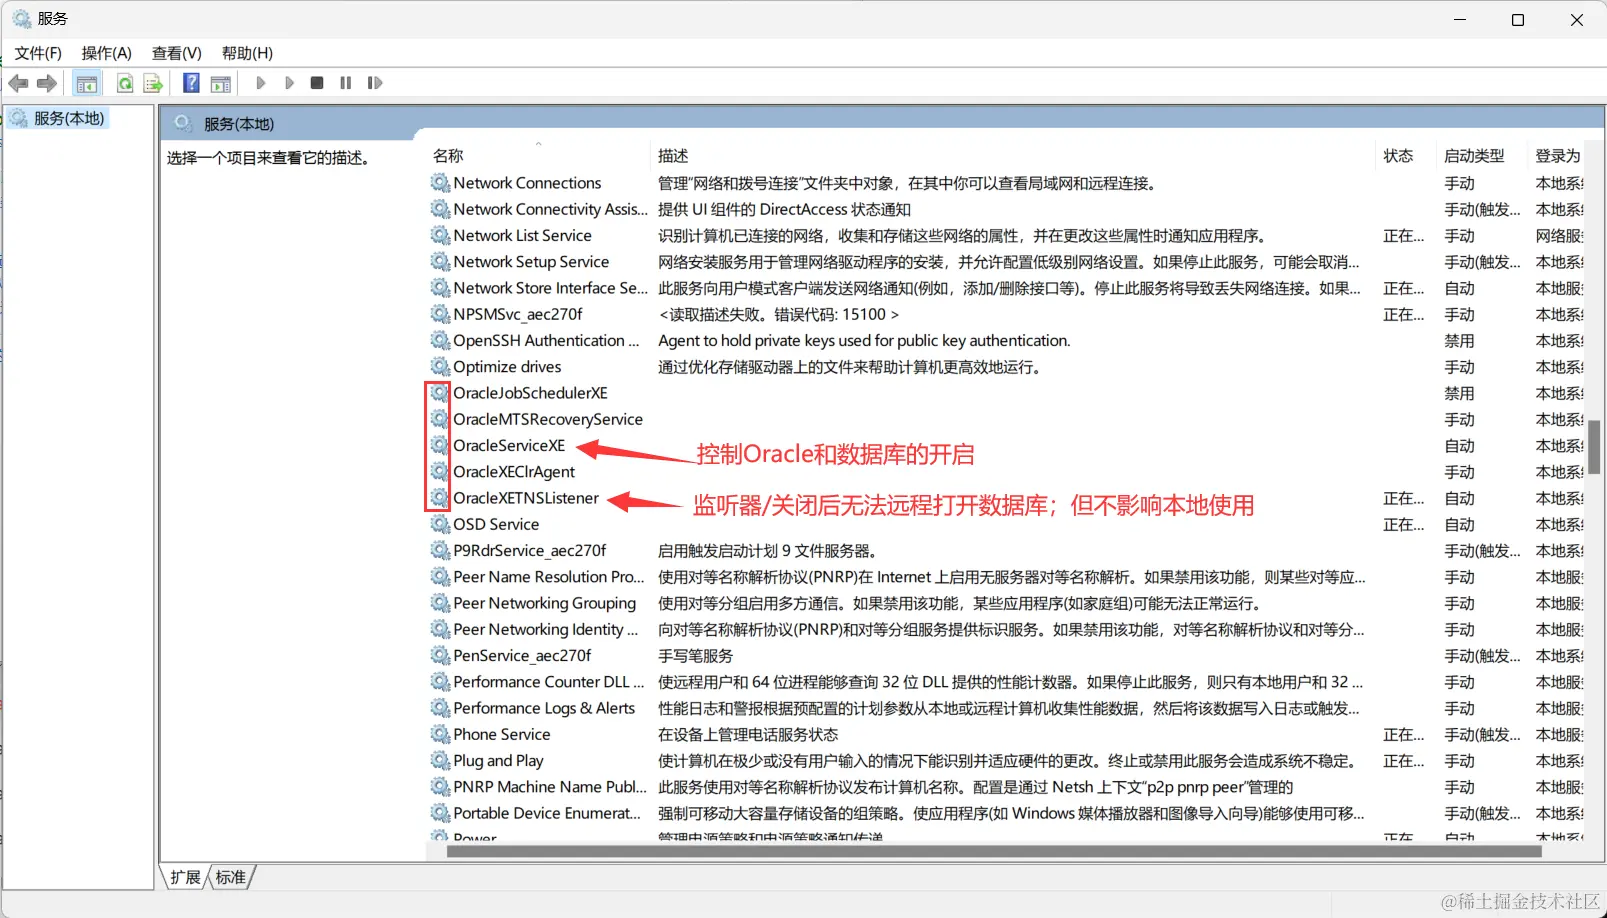Click the gear icon beside Optimize drives
Image resolution: width=1607 pixels, height=918 pixels.
(x=440, y=366)
